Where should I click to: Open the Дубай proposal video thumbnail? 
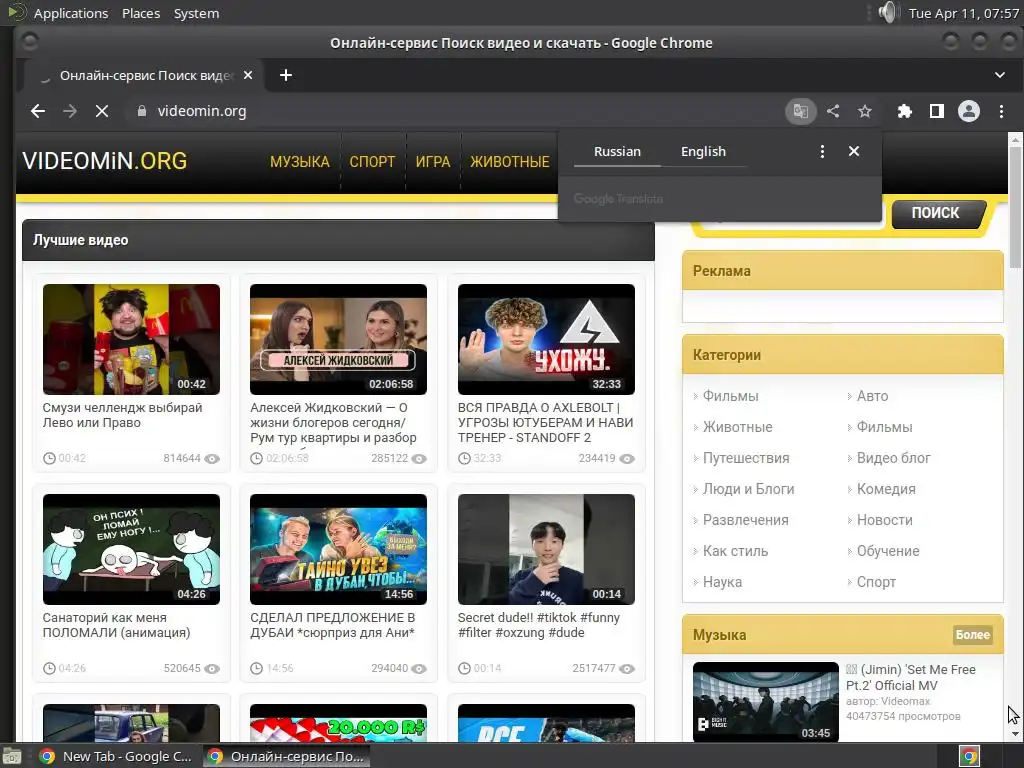coord(338,549)
